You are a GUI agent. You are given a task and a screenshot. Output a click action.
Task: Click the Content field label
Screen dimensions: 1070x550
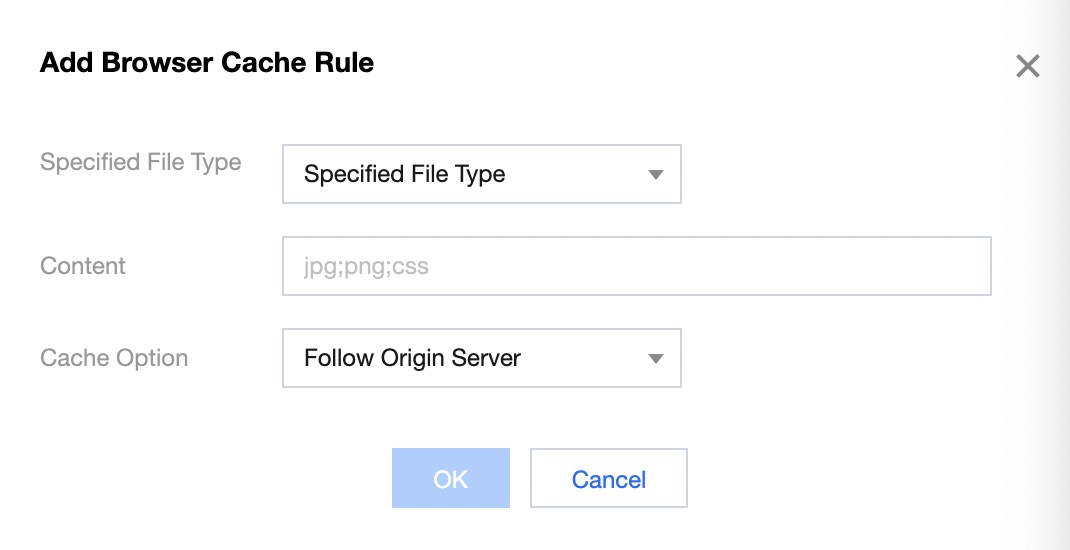83,266
